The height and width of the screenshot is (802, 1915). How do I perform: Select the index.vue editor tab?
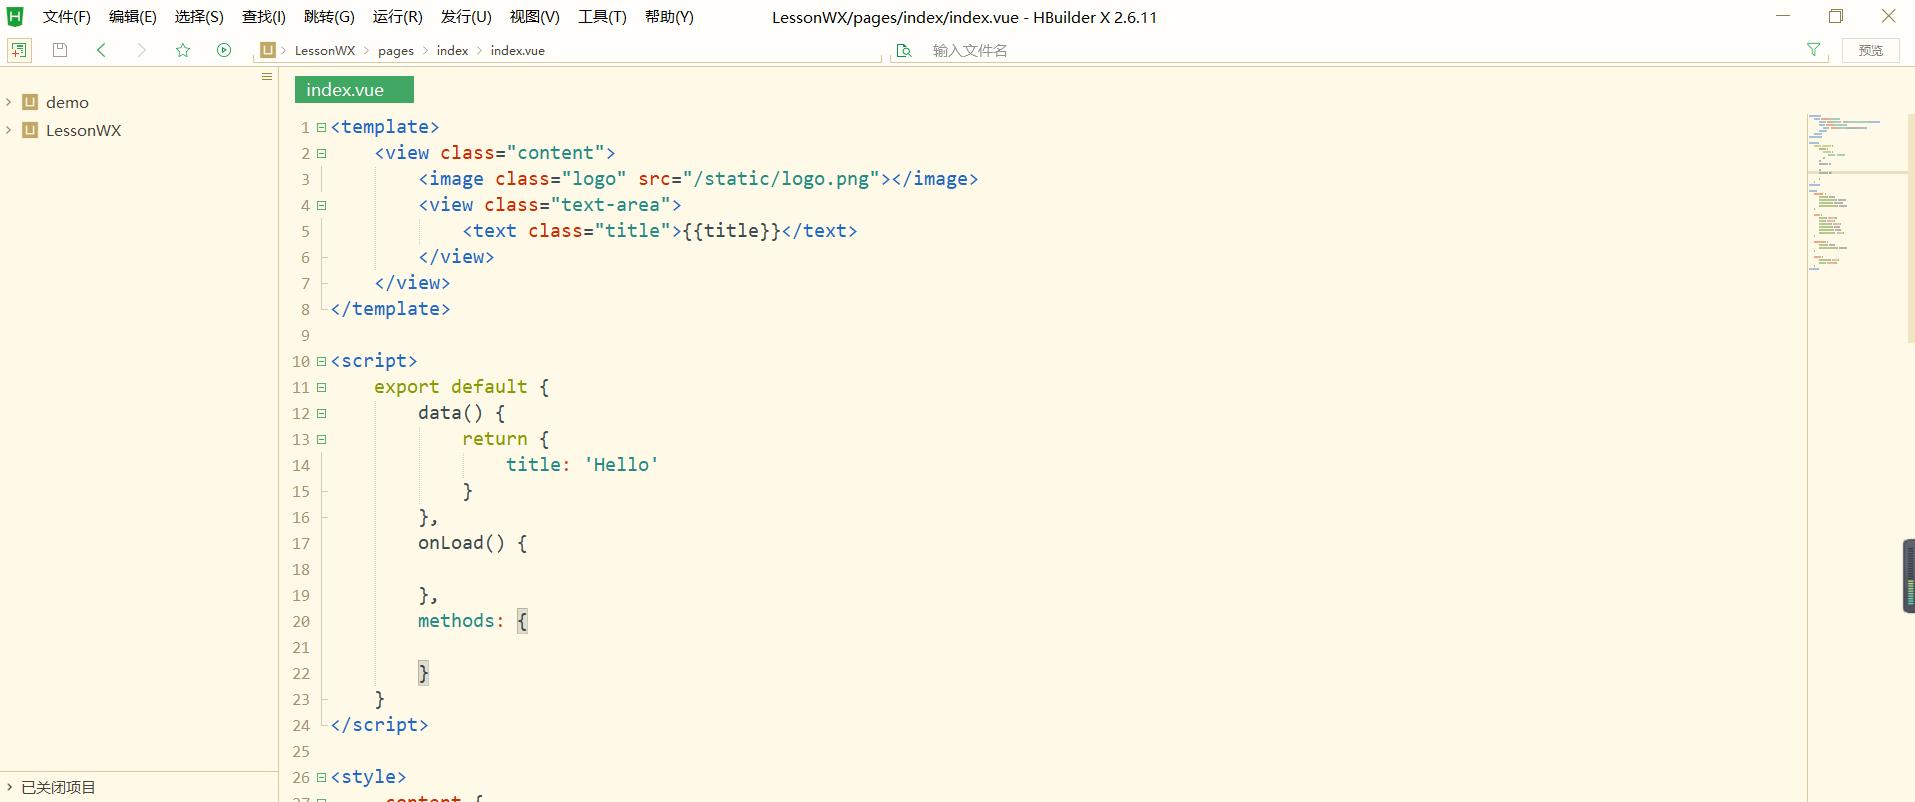(x=345, y=90)
